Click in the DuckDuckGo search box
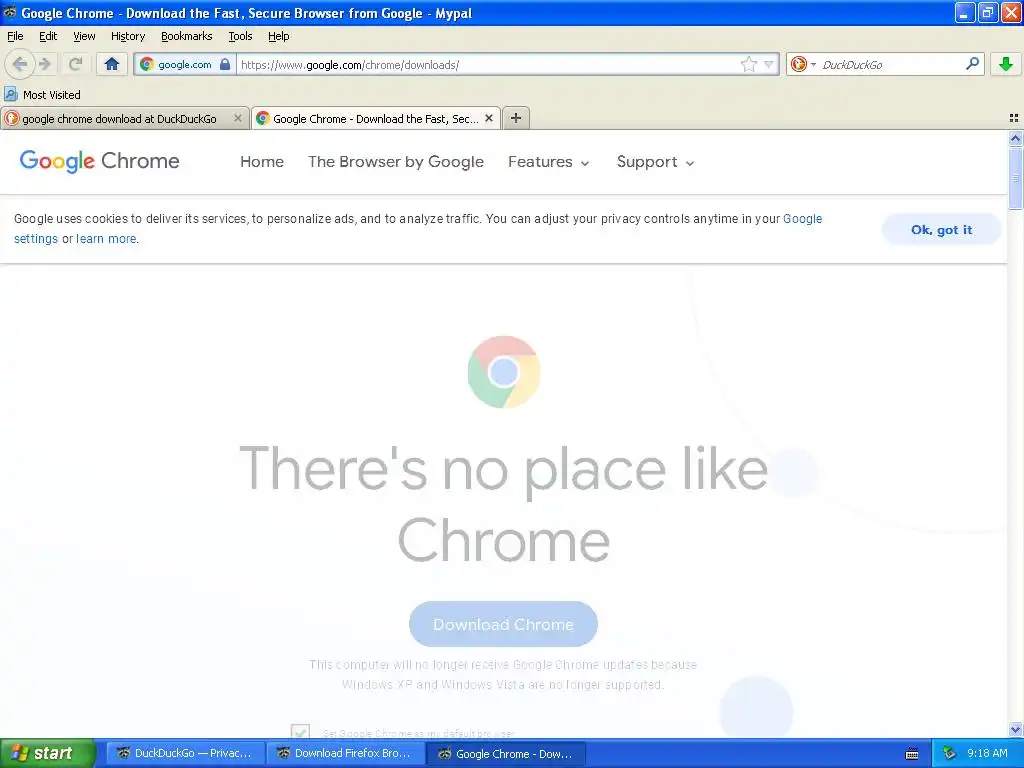This screenshot has height=768, width=1024. pyautogui.click(x=890, y=65)
